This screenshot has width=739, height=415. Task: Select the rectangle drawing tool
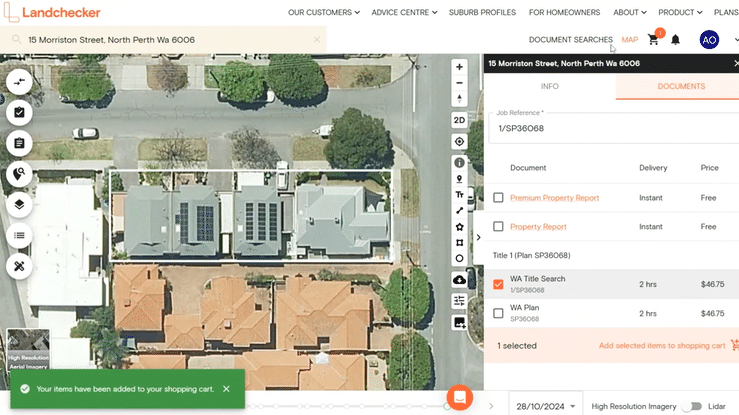click(459, 243)
